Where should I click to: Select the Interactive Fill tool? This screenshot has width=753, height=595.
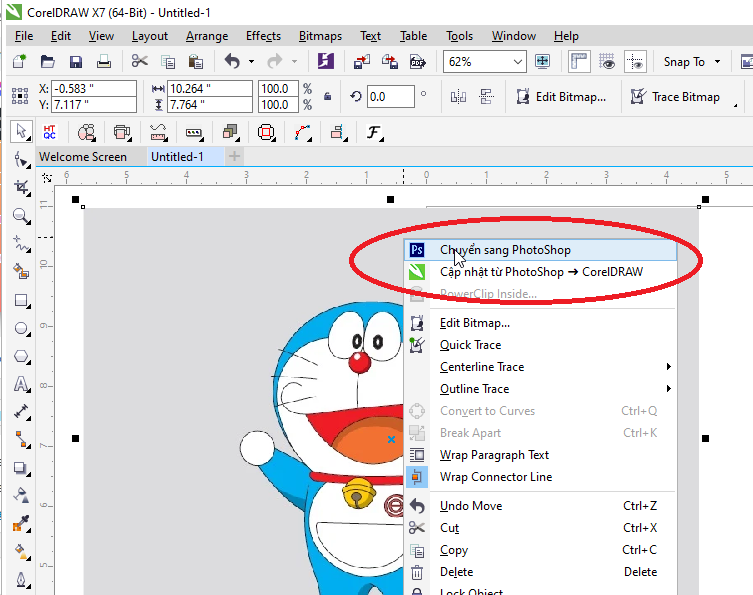point(21,551)
